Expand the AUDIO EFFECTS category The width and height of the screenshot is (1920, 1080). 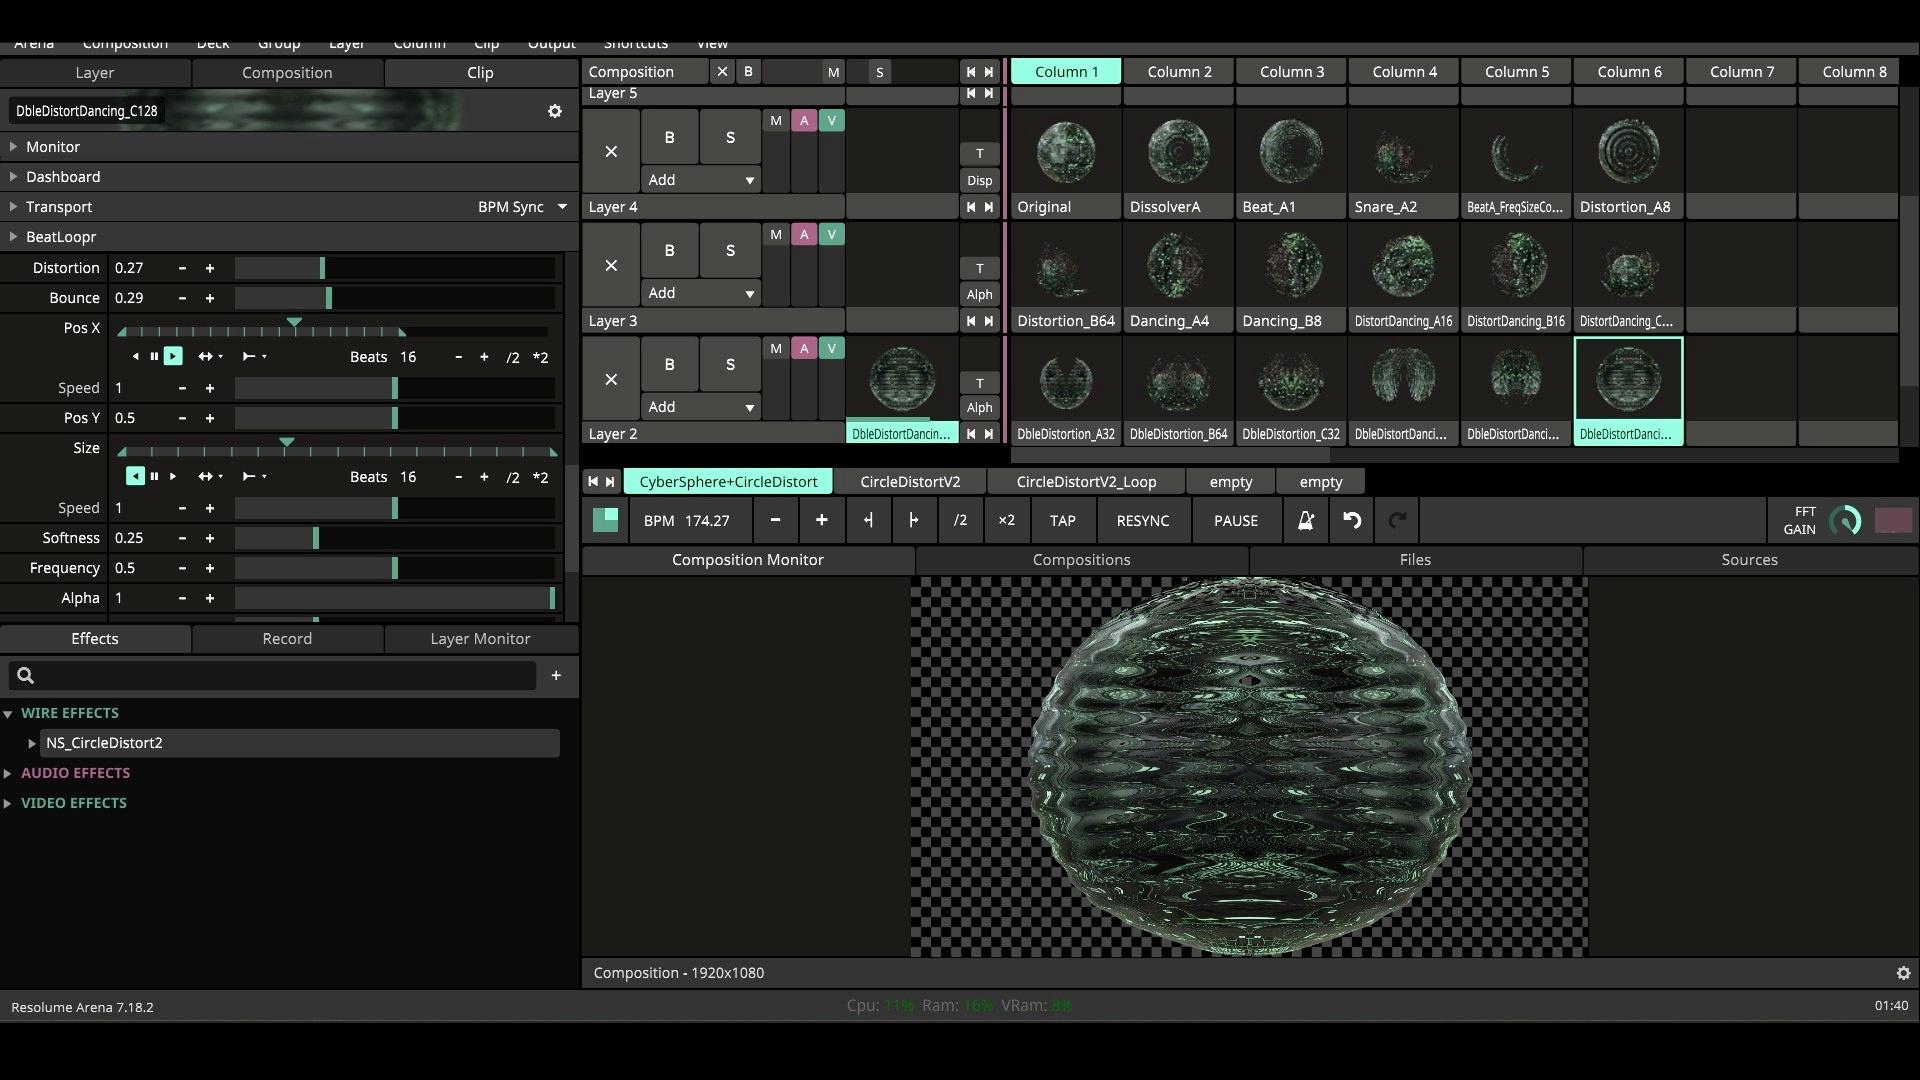(8, 773)
